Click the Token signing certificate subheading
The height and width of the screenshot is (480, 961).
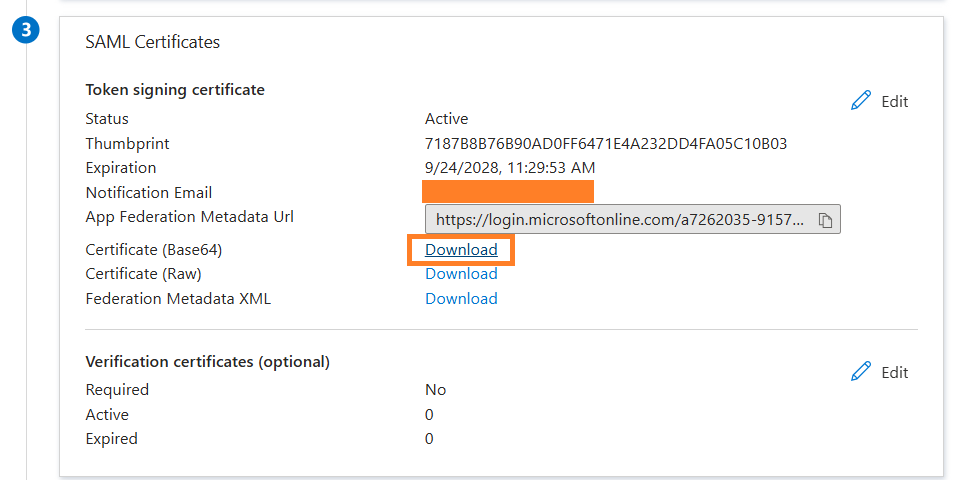(x=175, y=90)
